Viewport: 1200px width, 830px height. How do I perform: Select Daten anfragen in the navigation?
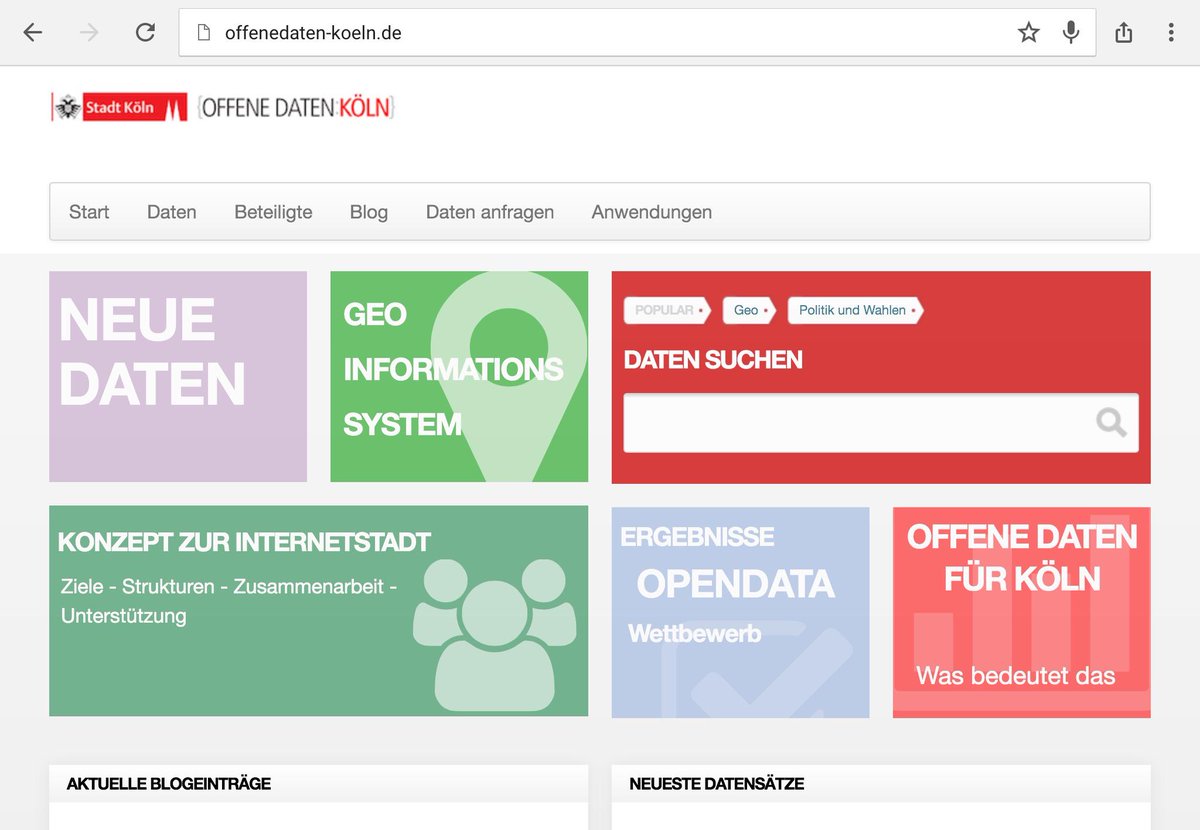click(490, 212)
